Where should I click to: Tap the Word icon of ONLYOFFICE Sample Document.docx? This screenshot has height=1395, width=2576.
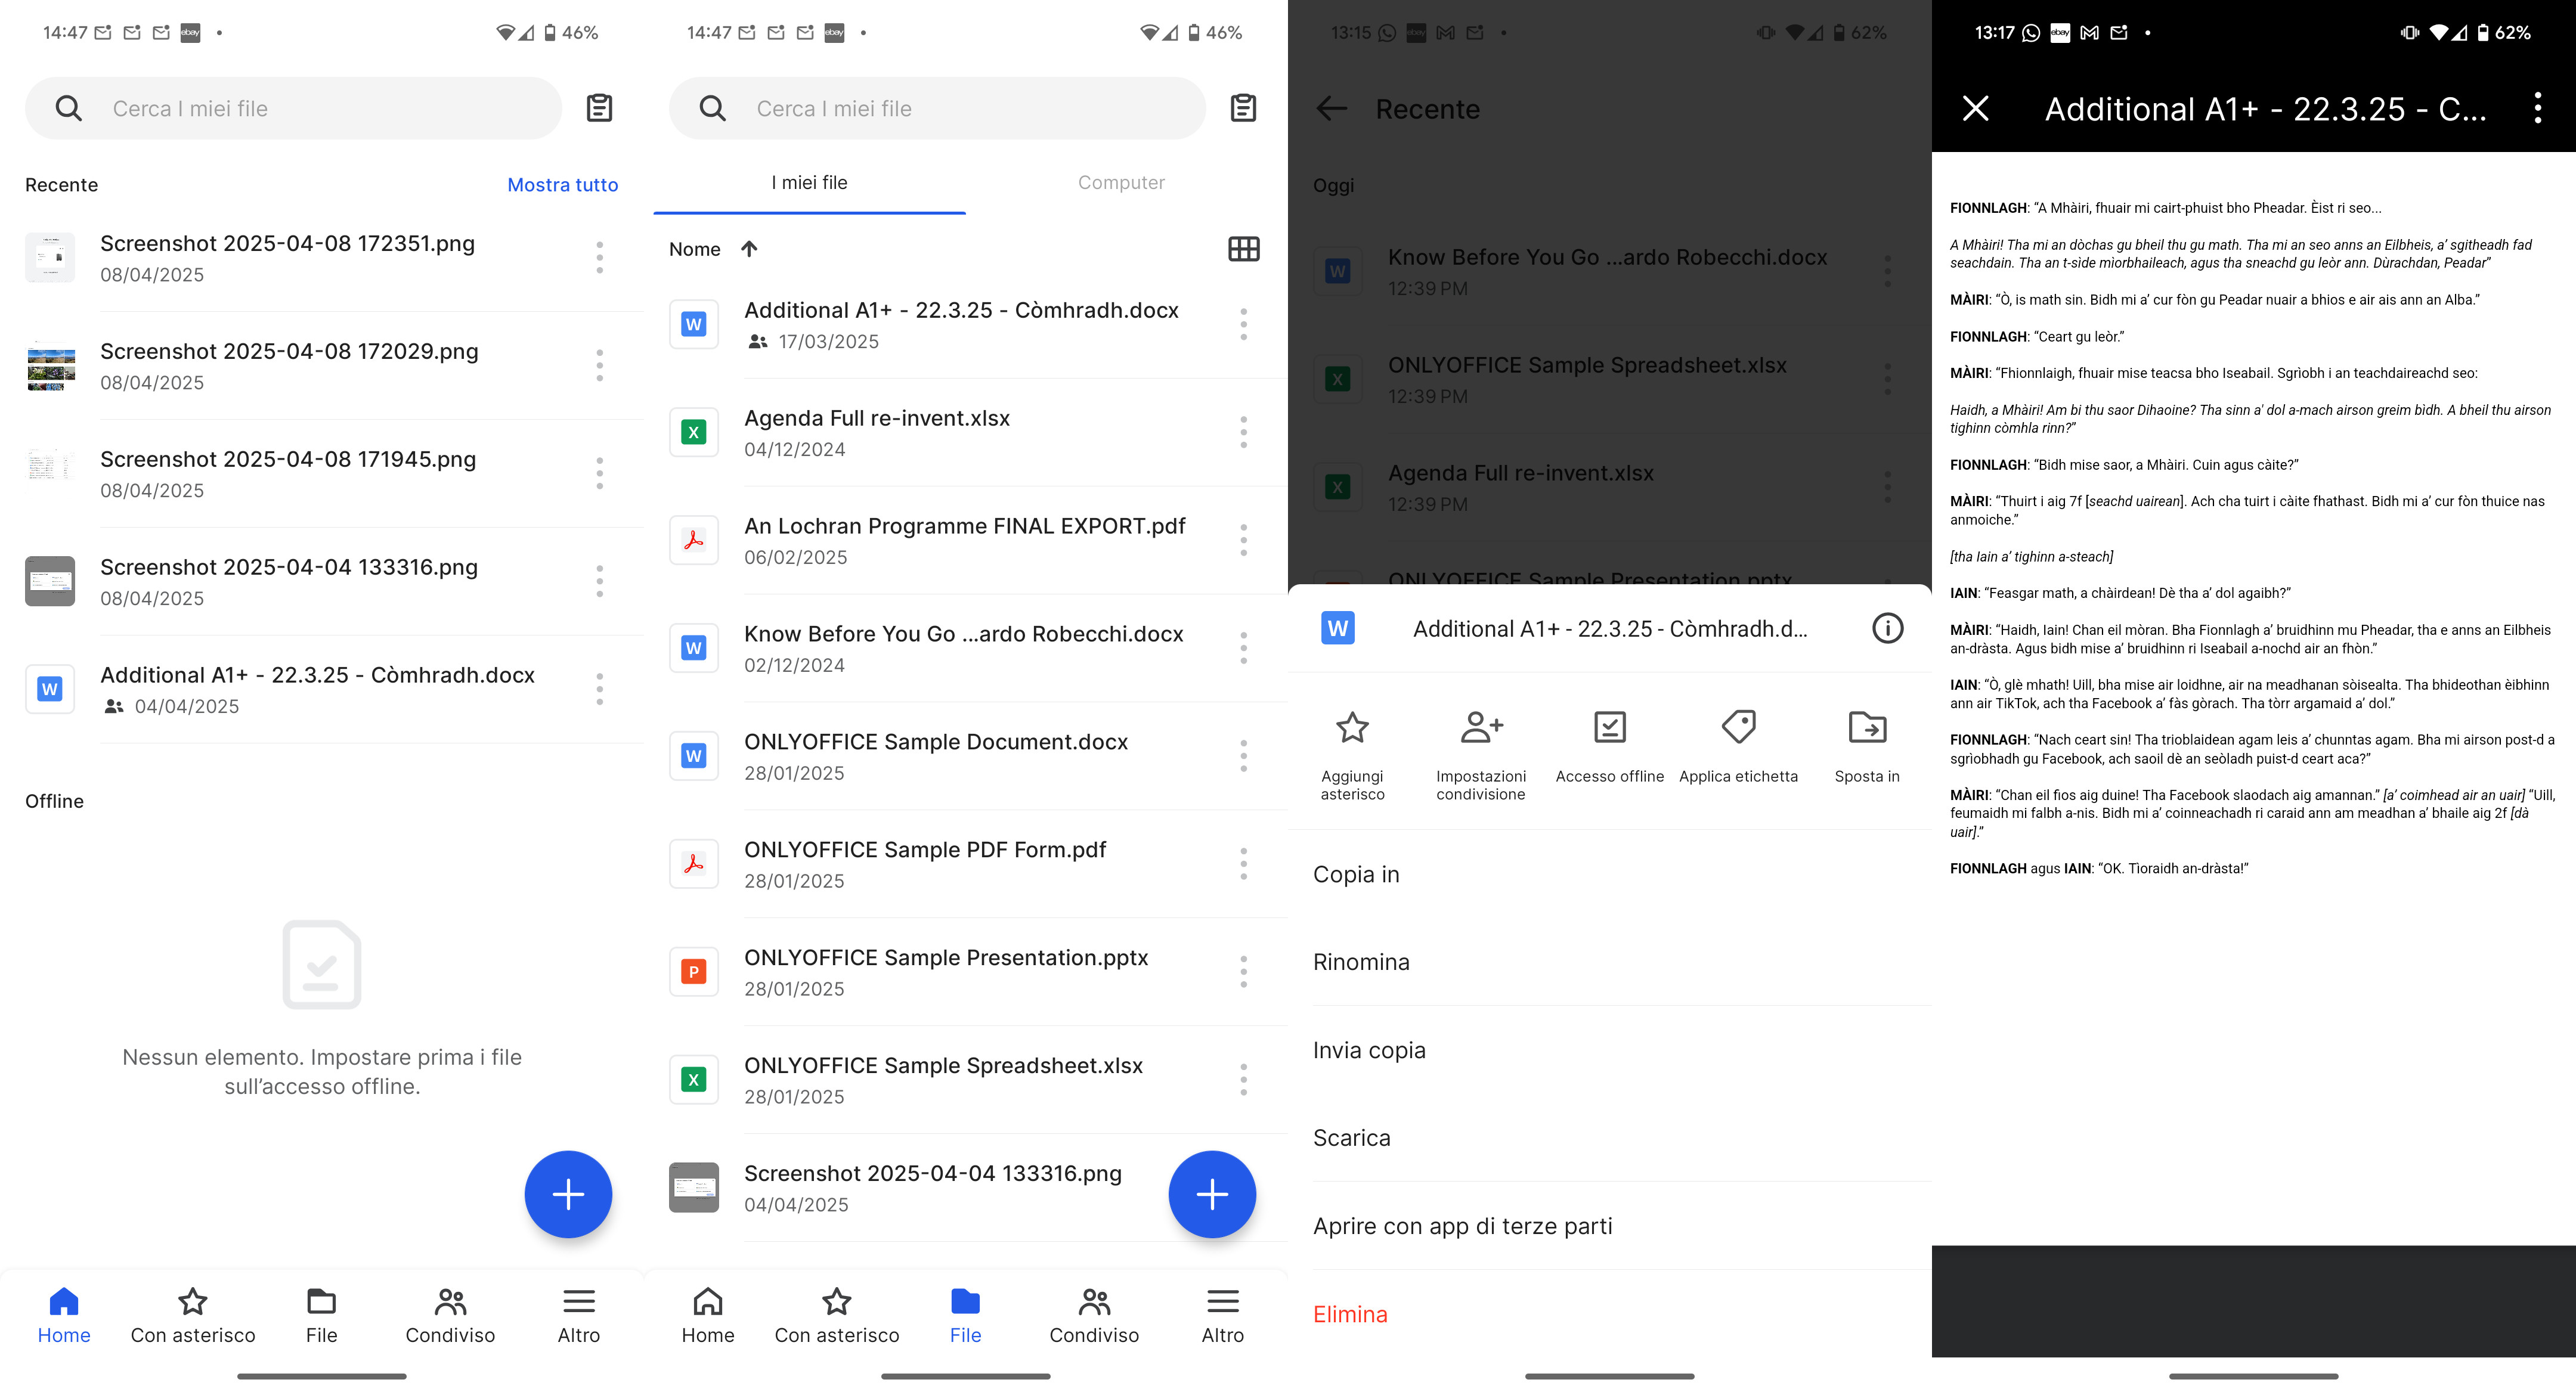(693, 756)
